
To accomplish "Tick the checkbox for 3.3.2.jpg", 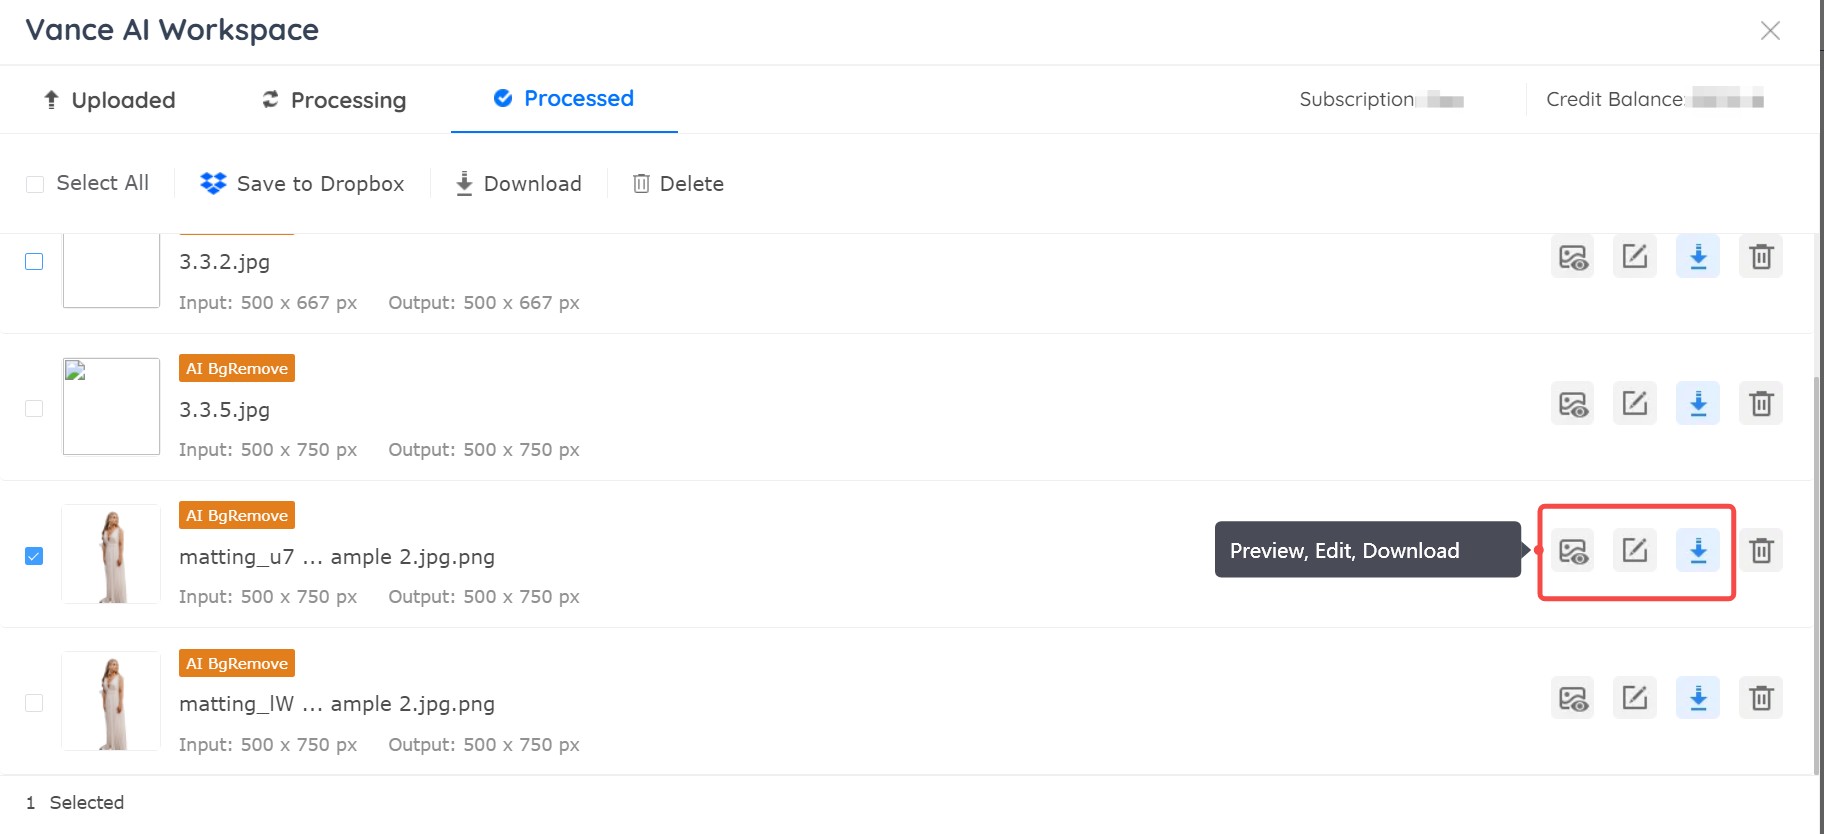I will pos(34,262).
